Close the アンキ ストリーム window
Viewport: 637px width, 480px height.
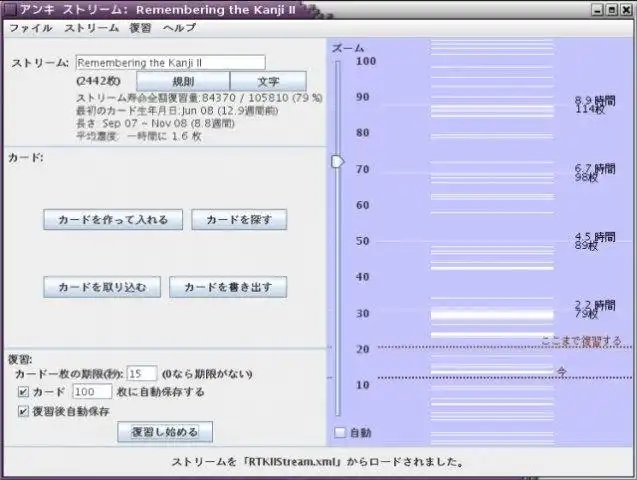pyautogui.click(x=626, y=10)
